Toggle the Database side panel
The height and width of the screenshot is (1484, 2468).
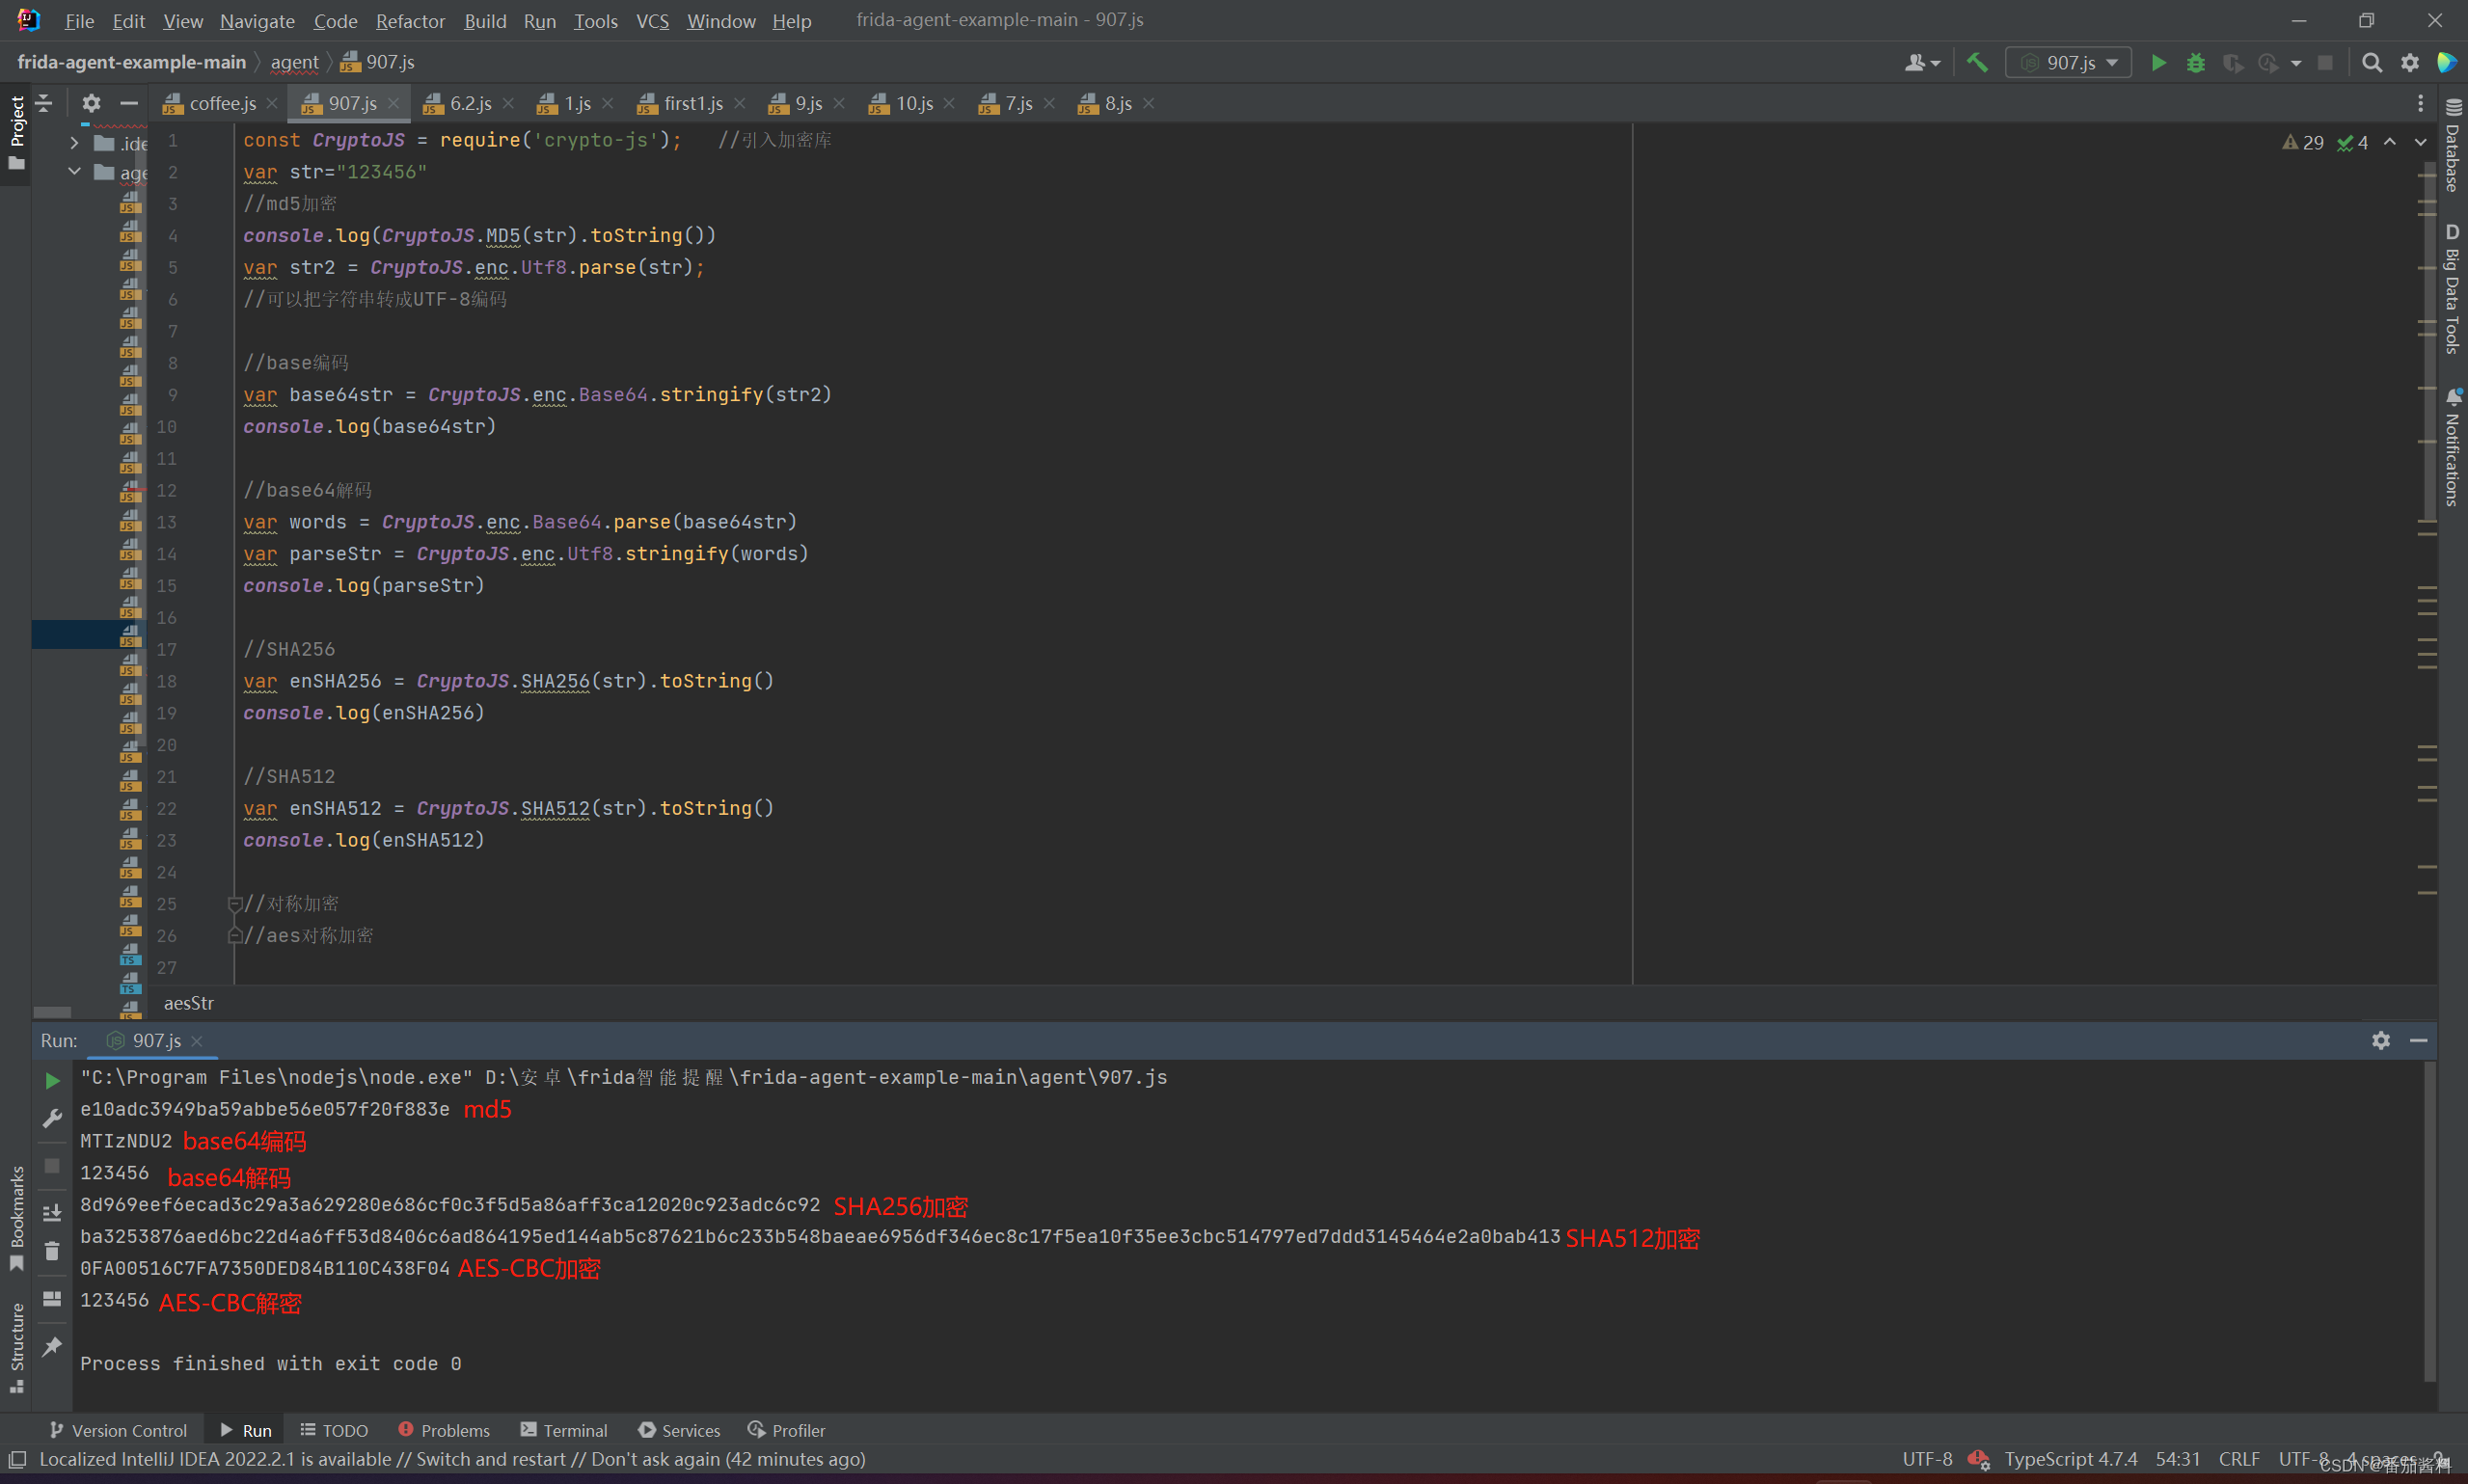point(2452,146)
